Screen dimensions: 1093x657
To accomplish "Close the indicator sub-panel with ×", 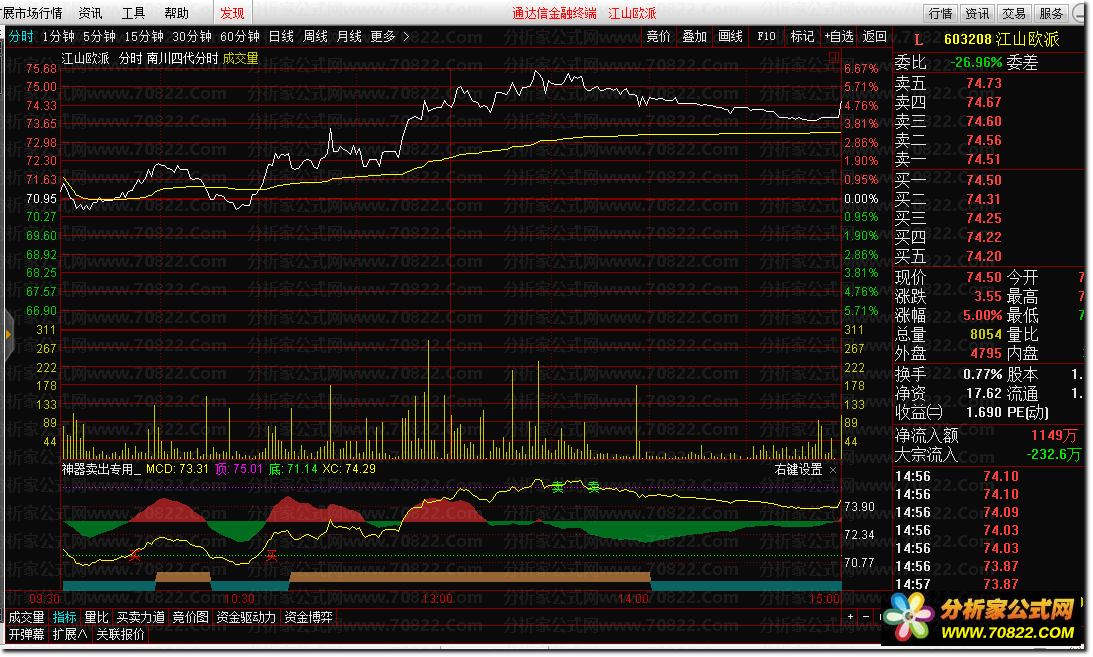I will 833,470.
